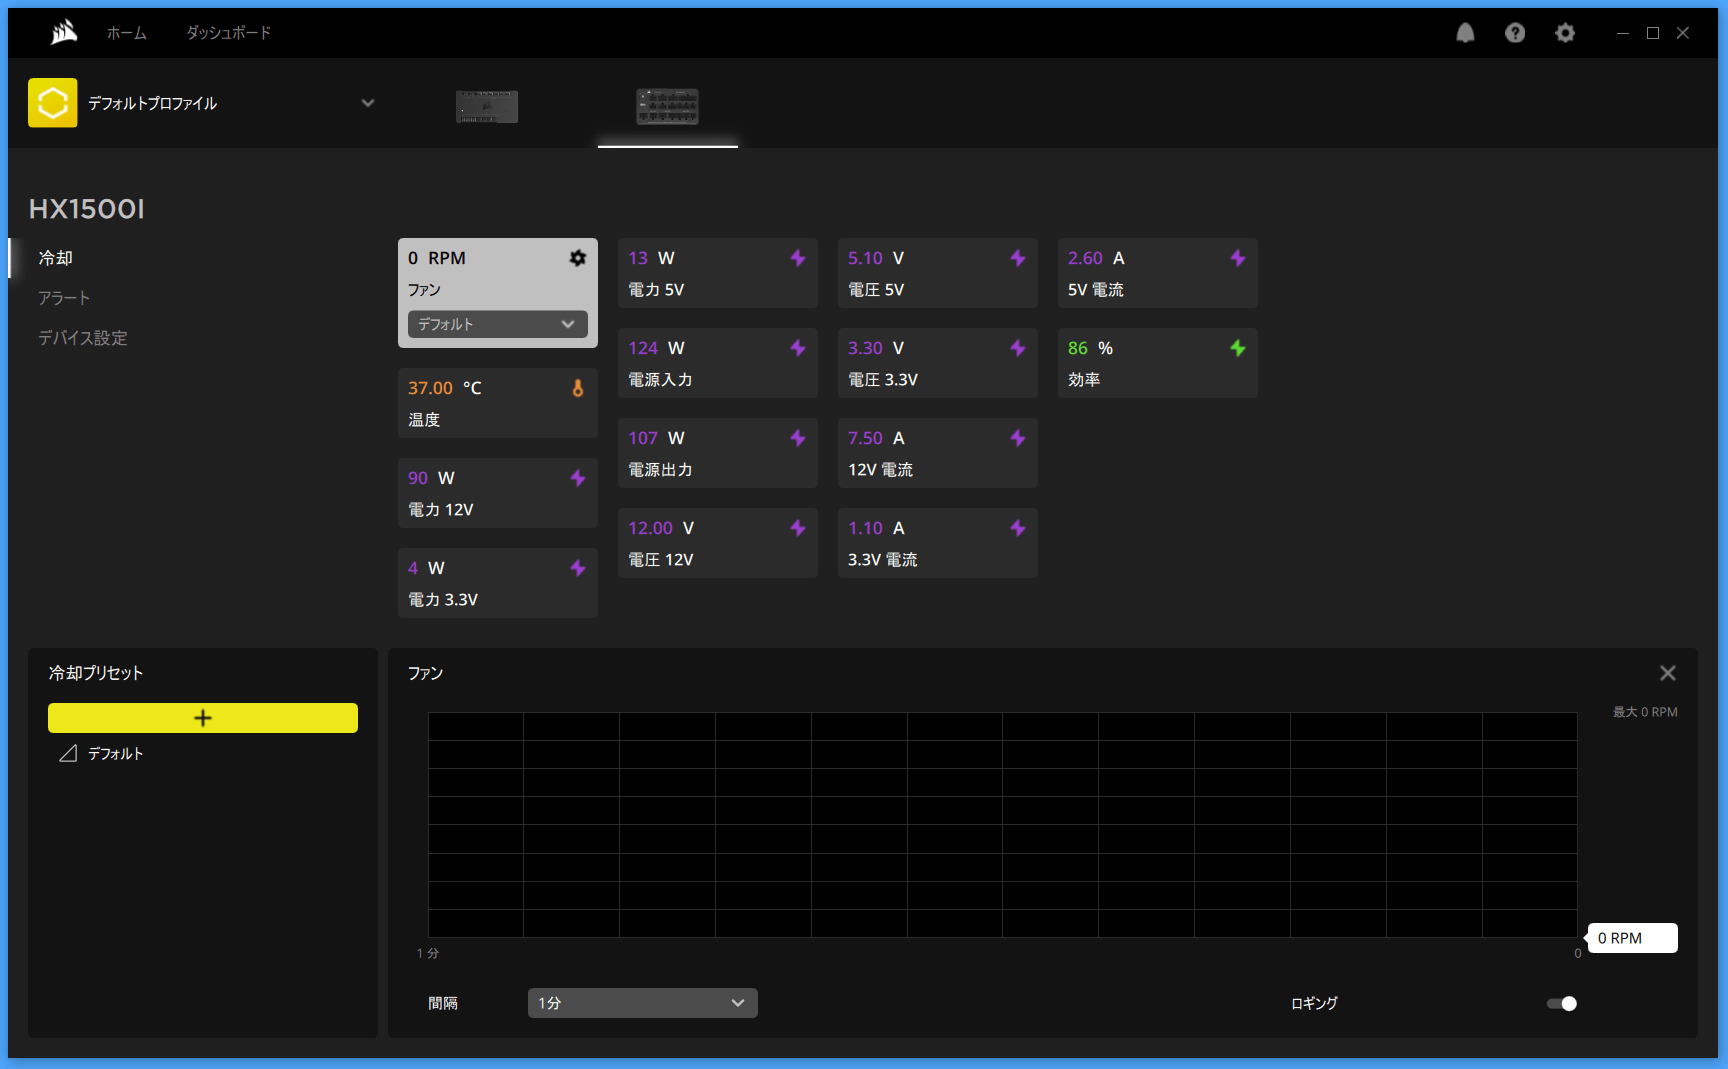The height and width of the screenshot is (1069, 1728).
Task: Go to the ホーム menu
Action: (127, 33)
